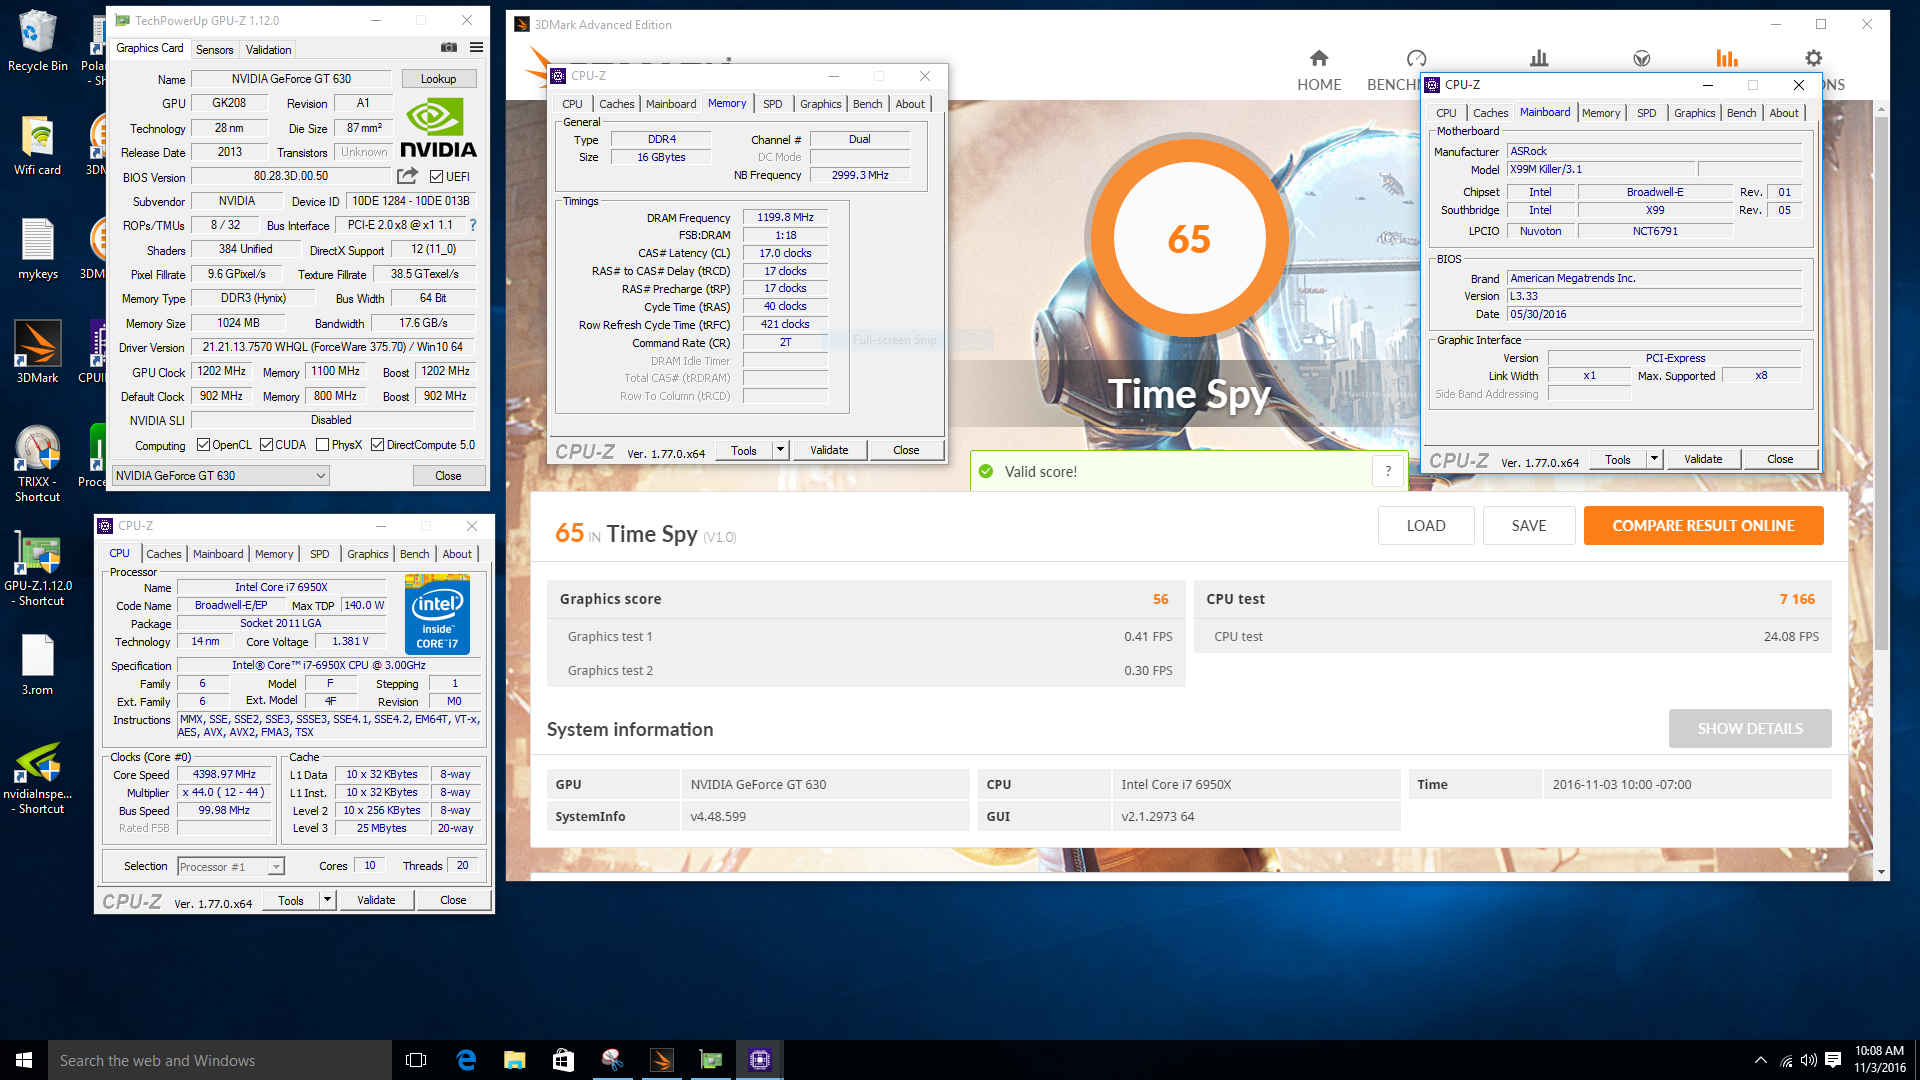Launch Microsoft Edge from taskbar
Screen dimensions: 1920x1080
(466, 1060)
